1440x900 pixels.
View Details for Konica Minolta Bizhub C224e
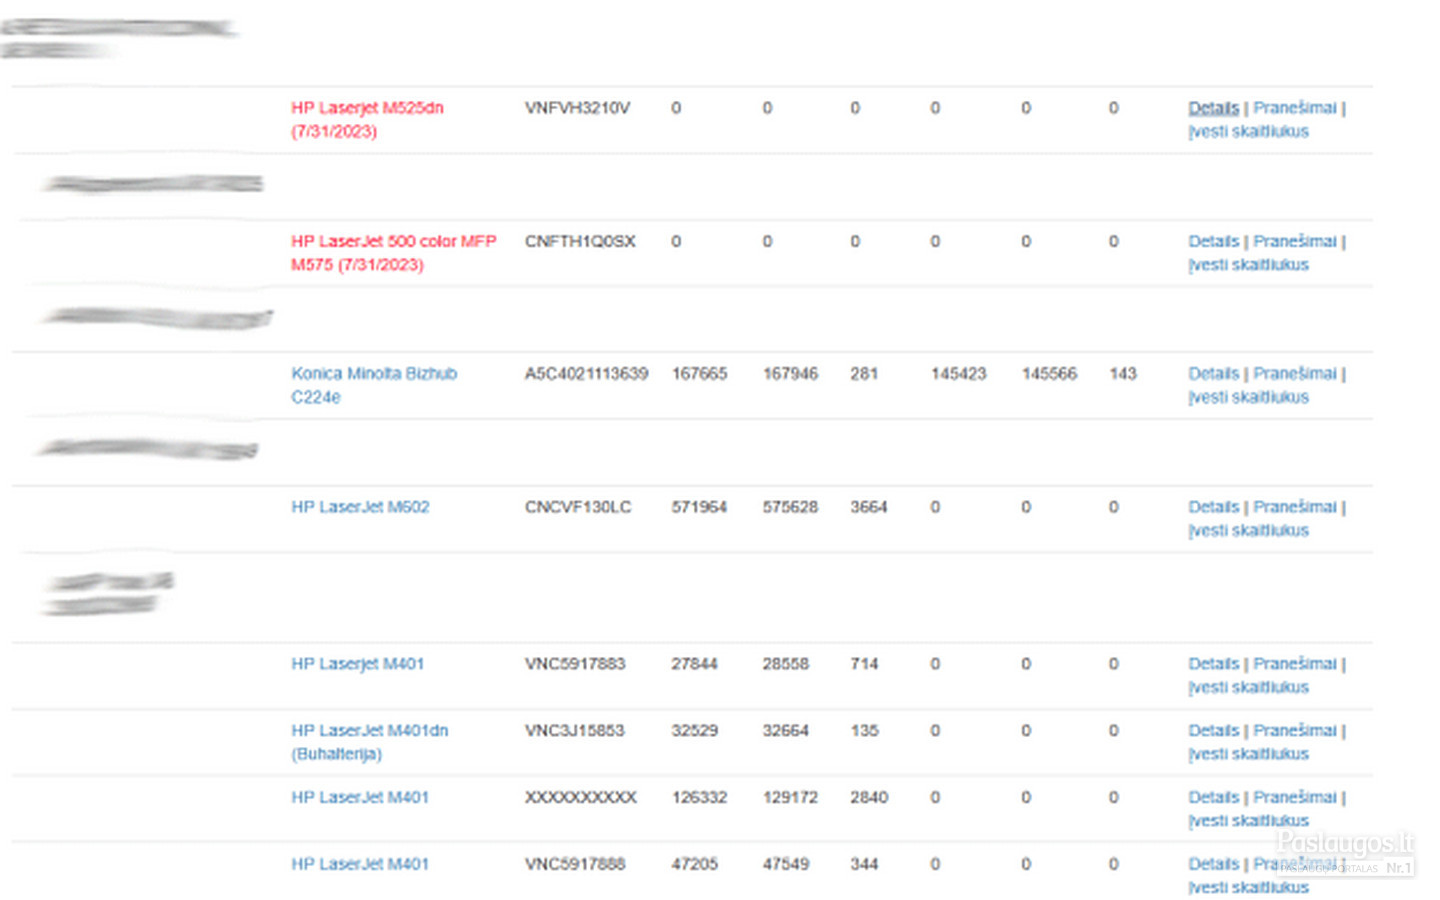pos(1213,373)
